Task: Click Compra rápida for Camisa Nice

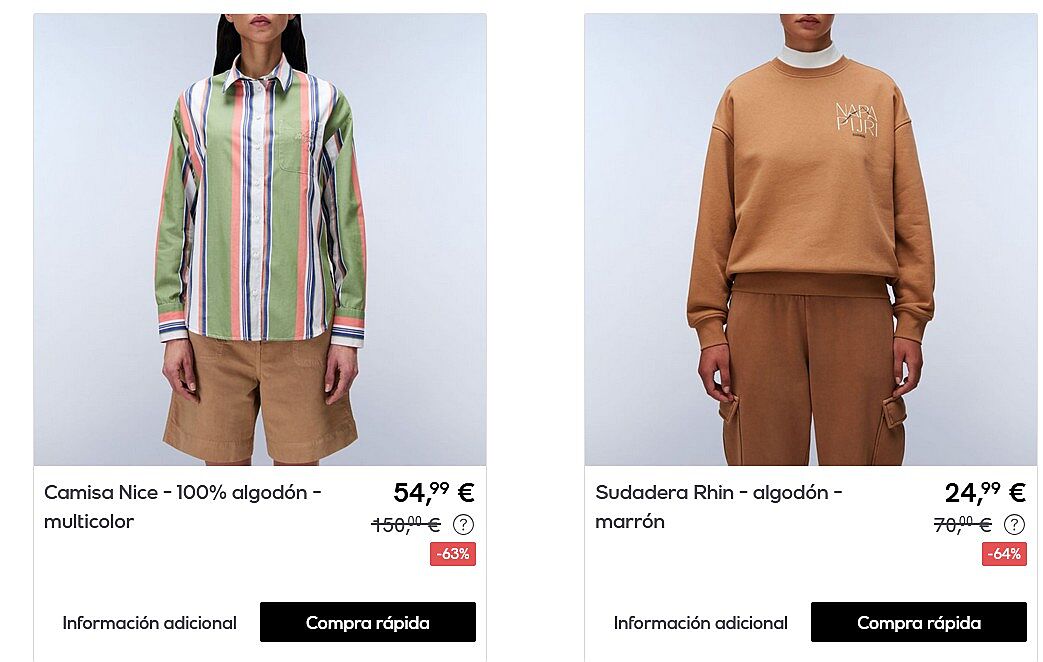Action: pyautogui.click(x=368, y=623)
